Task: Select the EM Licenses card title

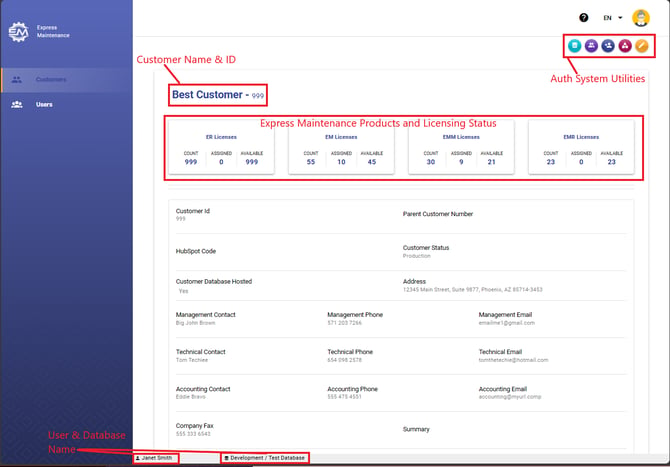Action: 341,137
